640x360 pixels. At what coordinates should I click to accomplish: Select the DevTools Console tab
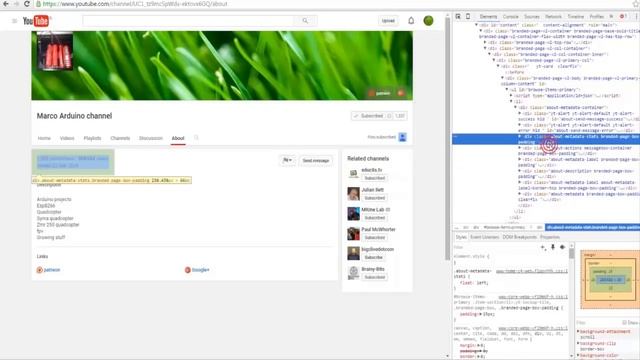(510, 16)
